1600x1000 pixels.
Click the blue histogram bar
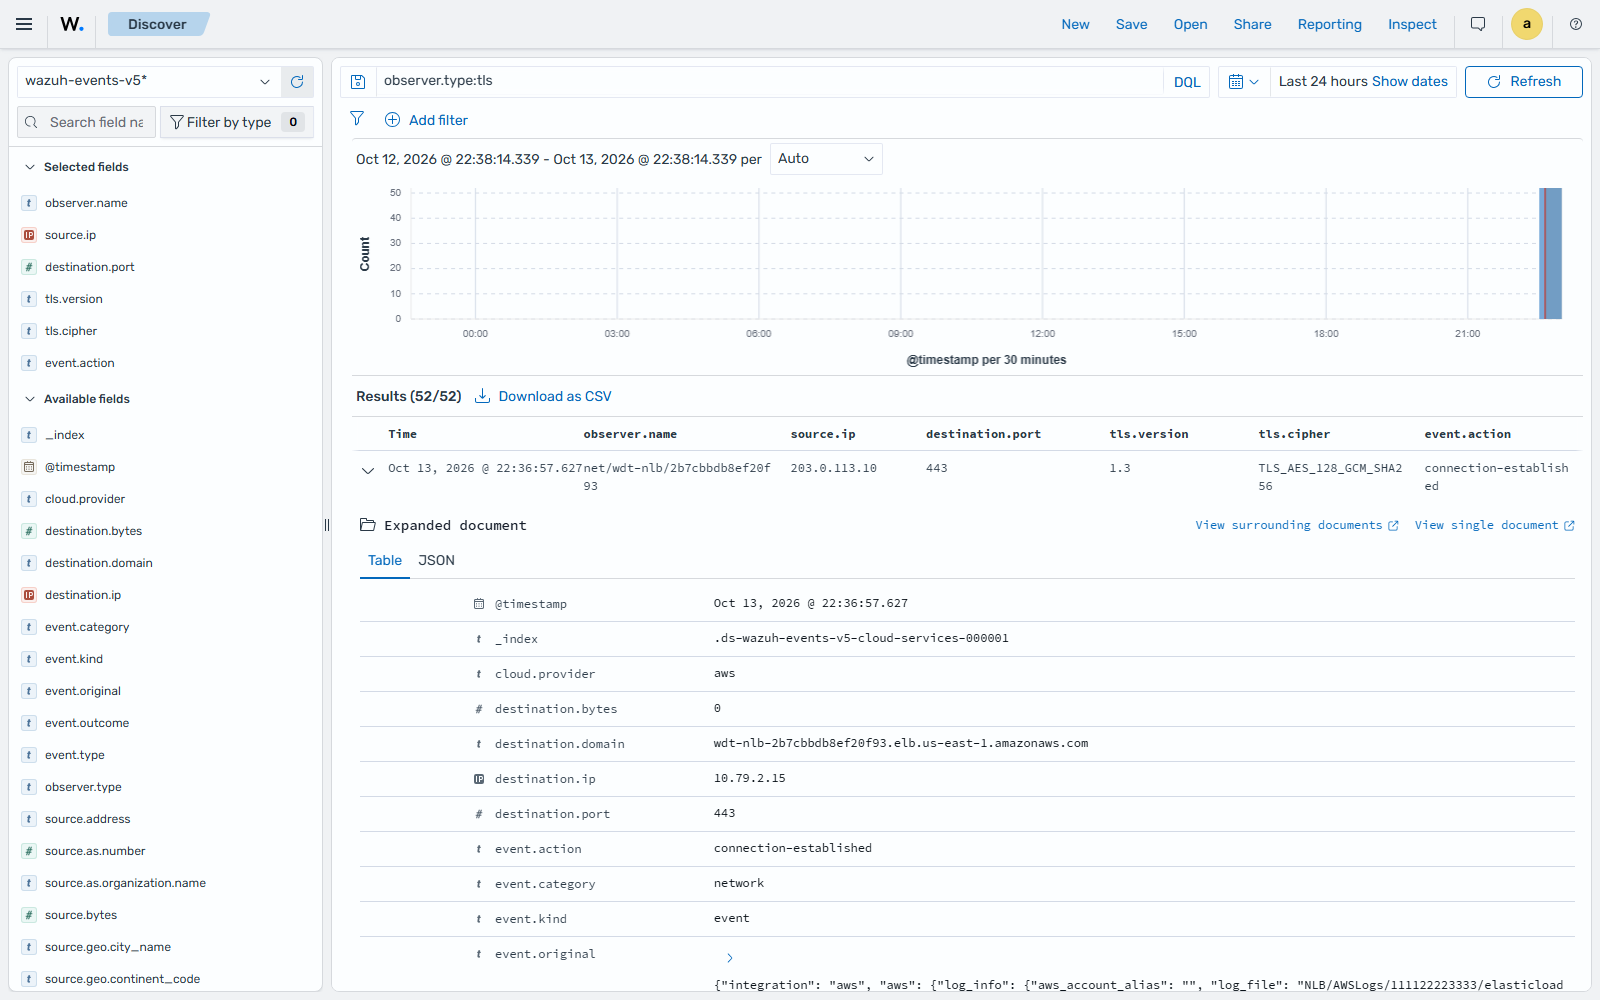click(x=1550, y=253)
